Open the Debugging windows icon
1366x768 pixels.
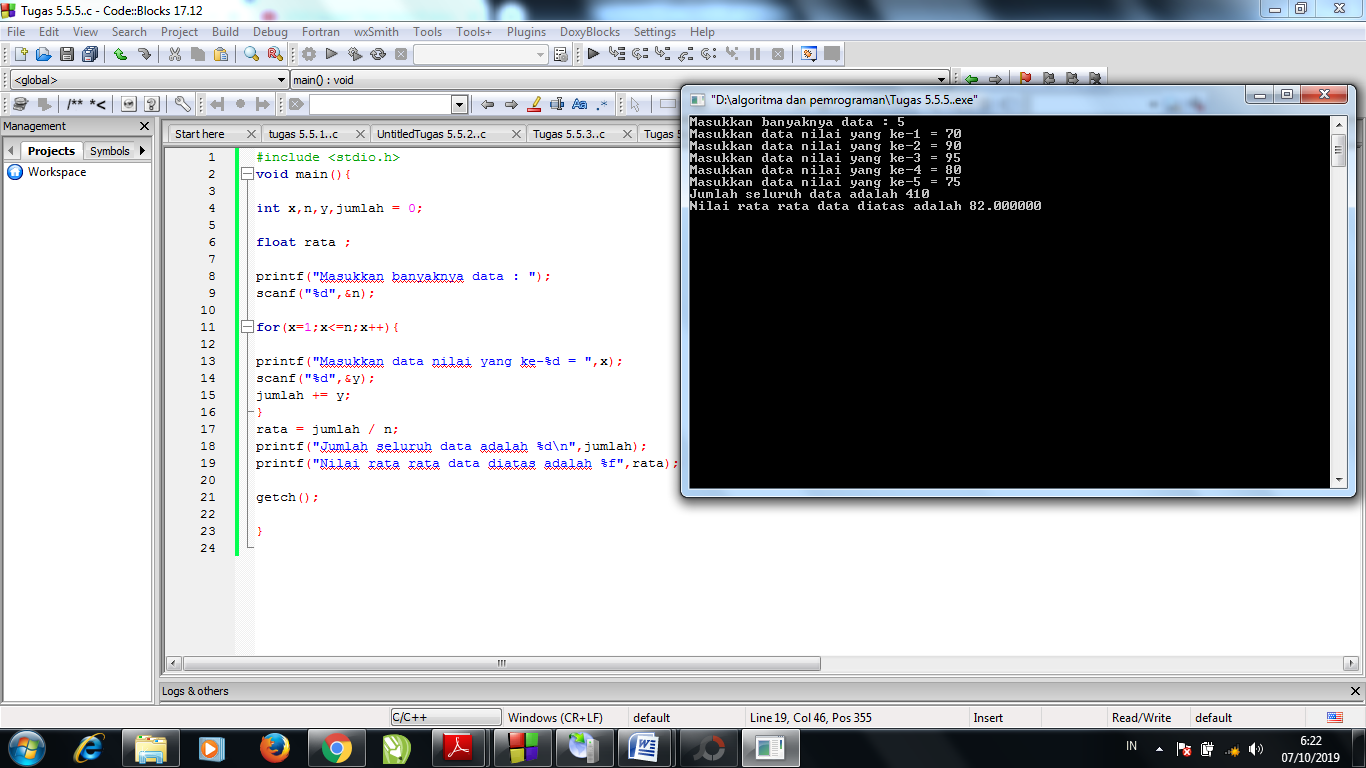pos(809,54)
